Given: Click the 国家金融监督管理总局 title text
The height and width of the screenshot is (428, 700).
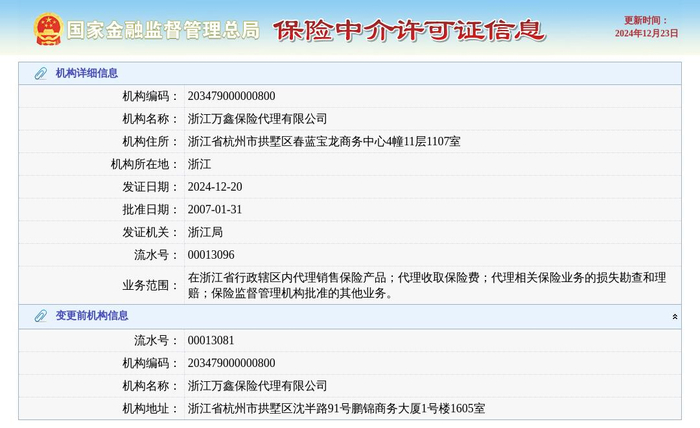Looking at the screenshot, I should (x=163, y=30).
